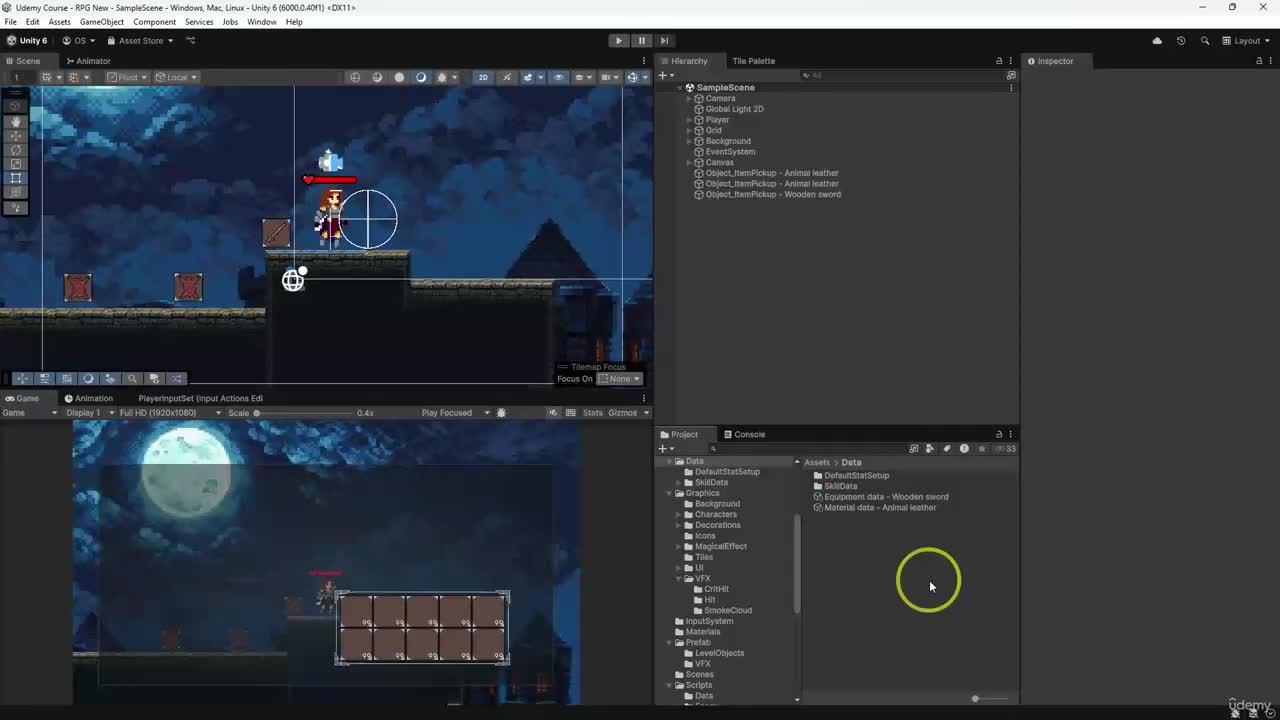This screenshot has width=1280, height=720.
Task: Expand the Player object in Hierarchy
Action: click(689, 120)
